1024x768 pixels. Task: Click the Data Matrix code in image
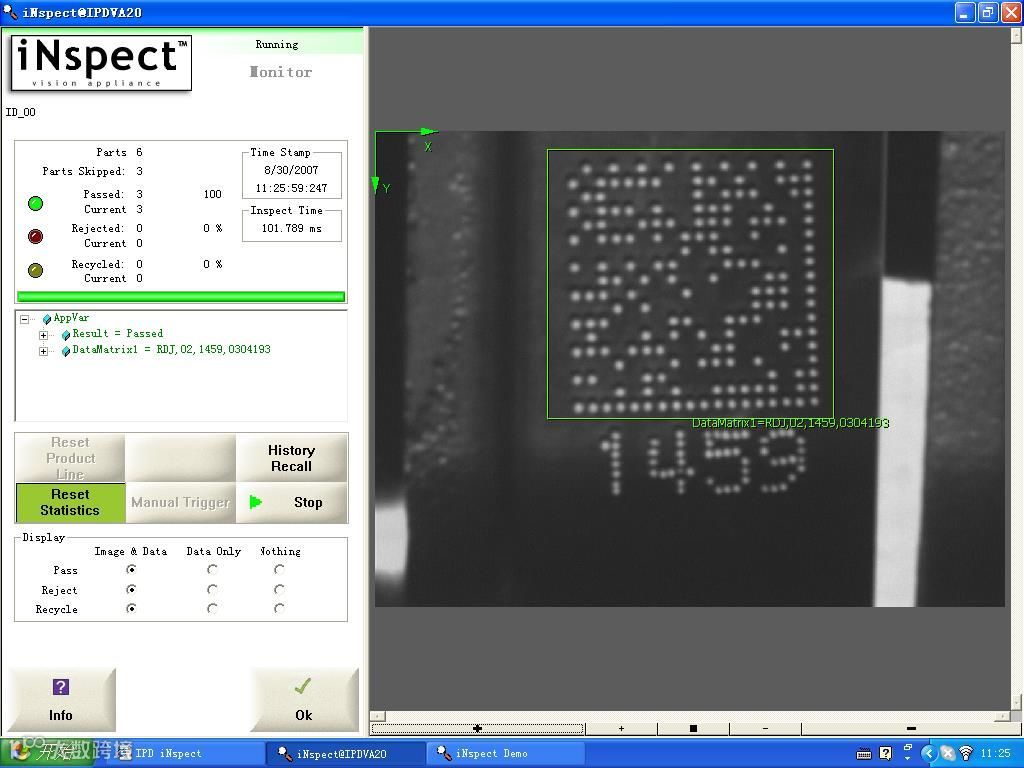(x=691, y=285)
